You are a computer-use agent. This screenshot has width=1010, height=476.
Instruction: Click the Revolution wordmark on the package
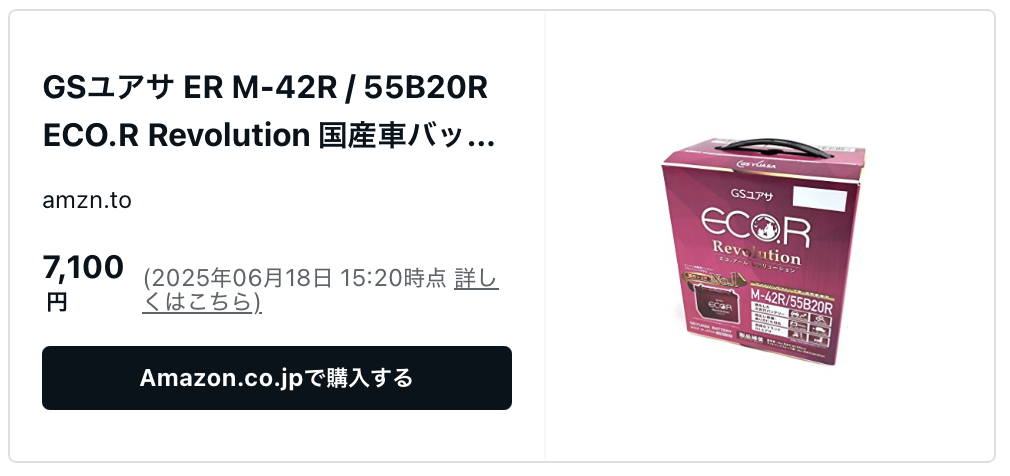756,252
